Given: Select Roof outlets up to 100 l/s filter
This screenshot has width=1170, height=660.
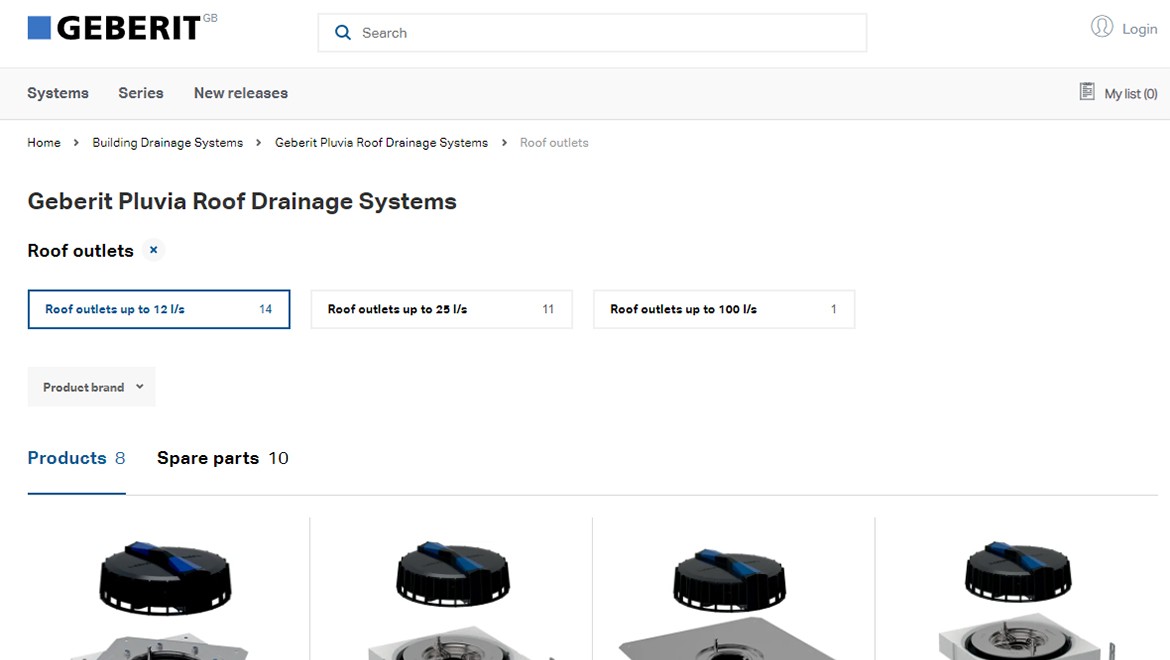Looking at the screenshot, I should [724, 309].
